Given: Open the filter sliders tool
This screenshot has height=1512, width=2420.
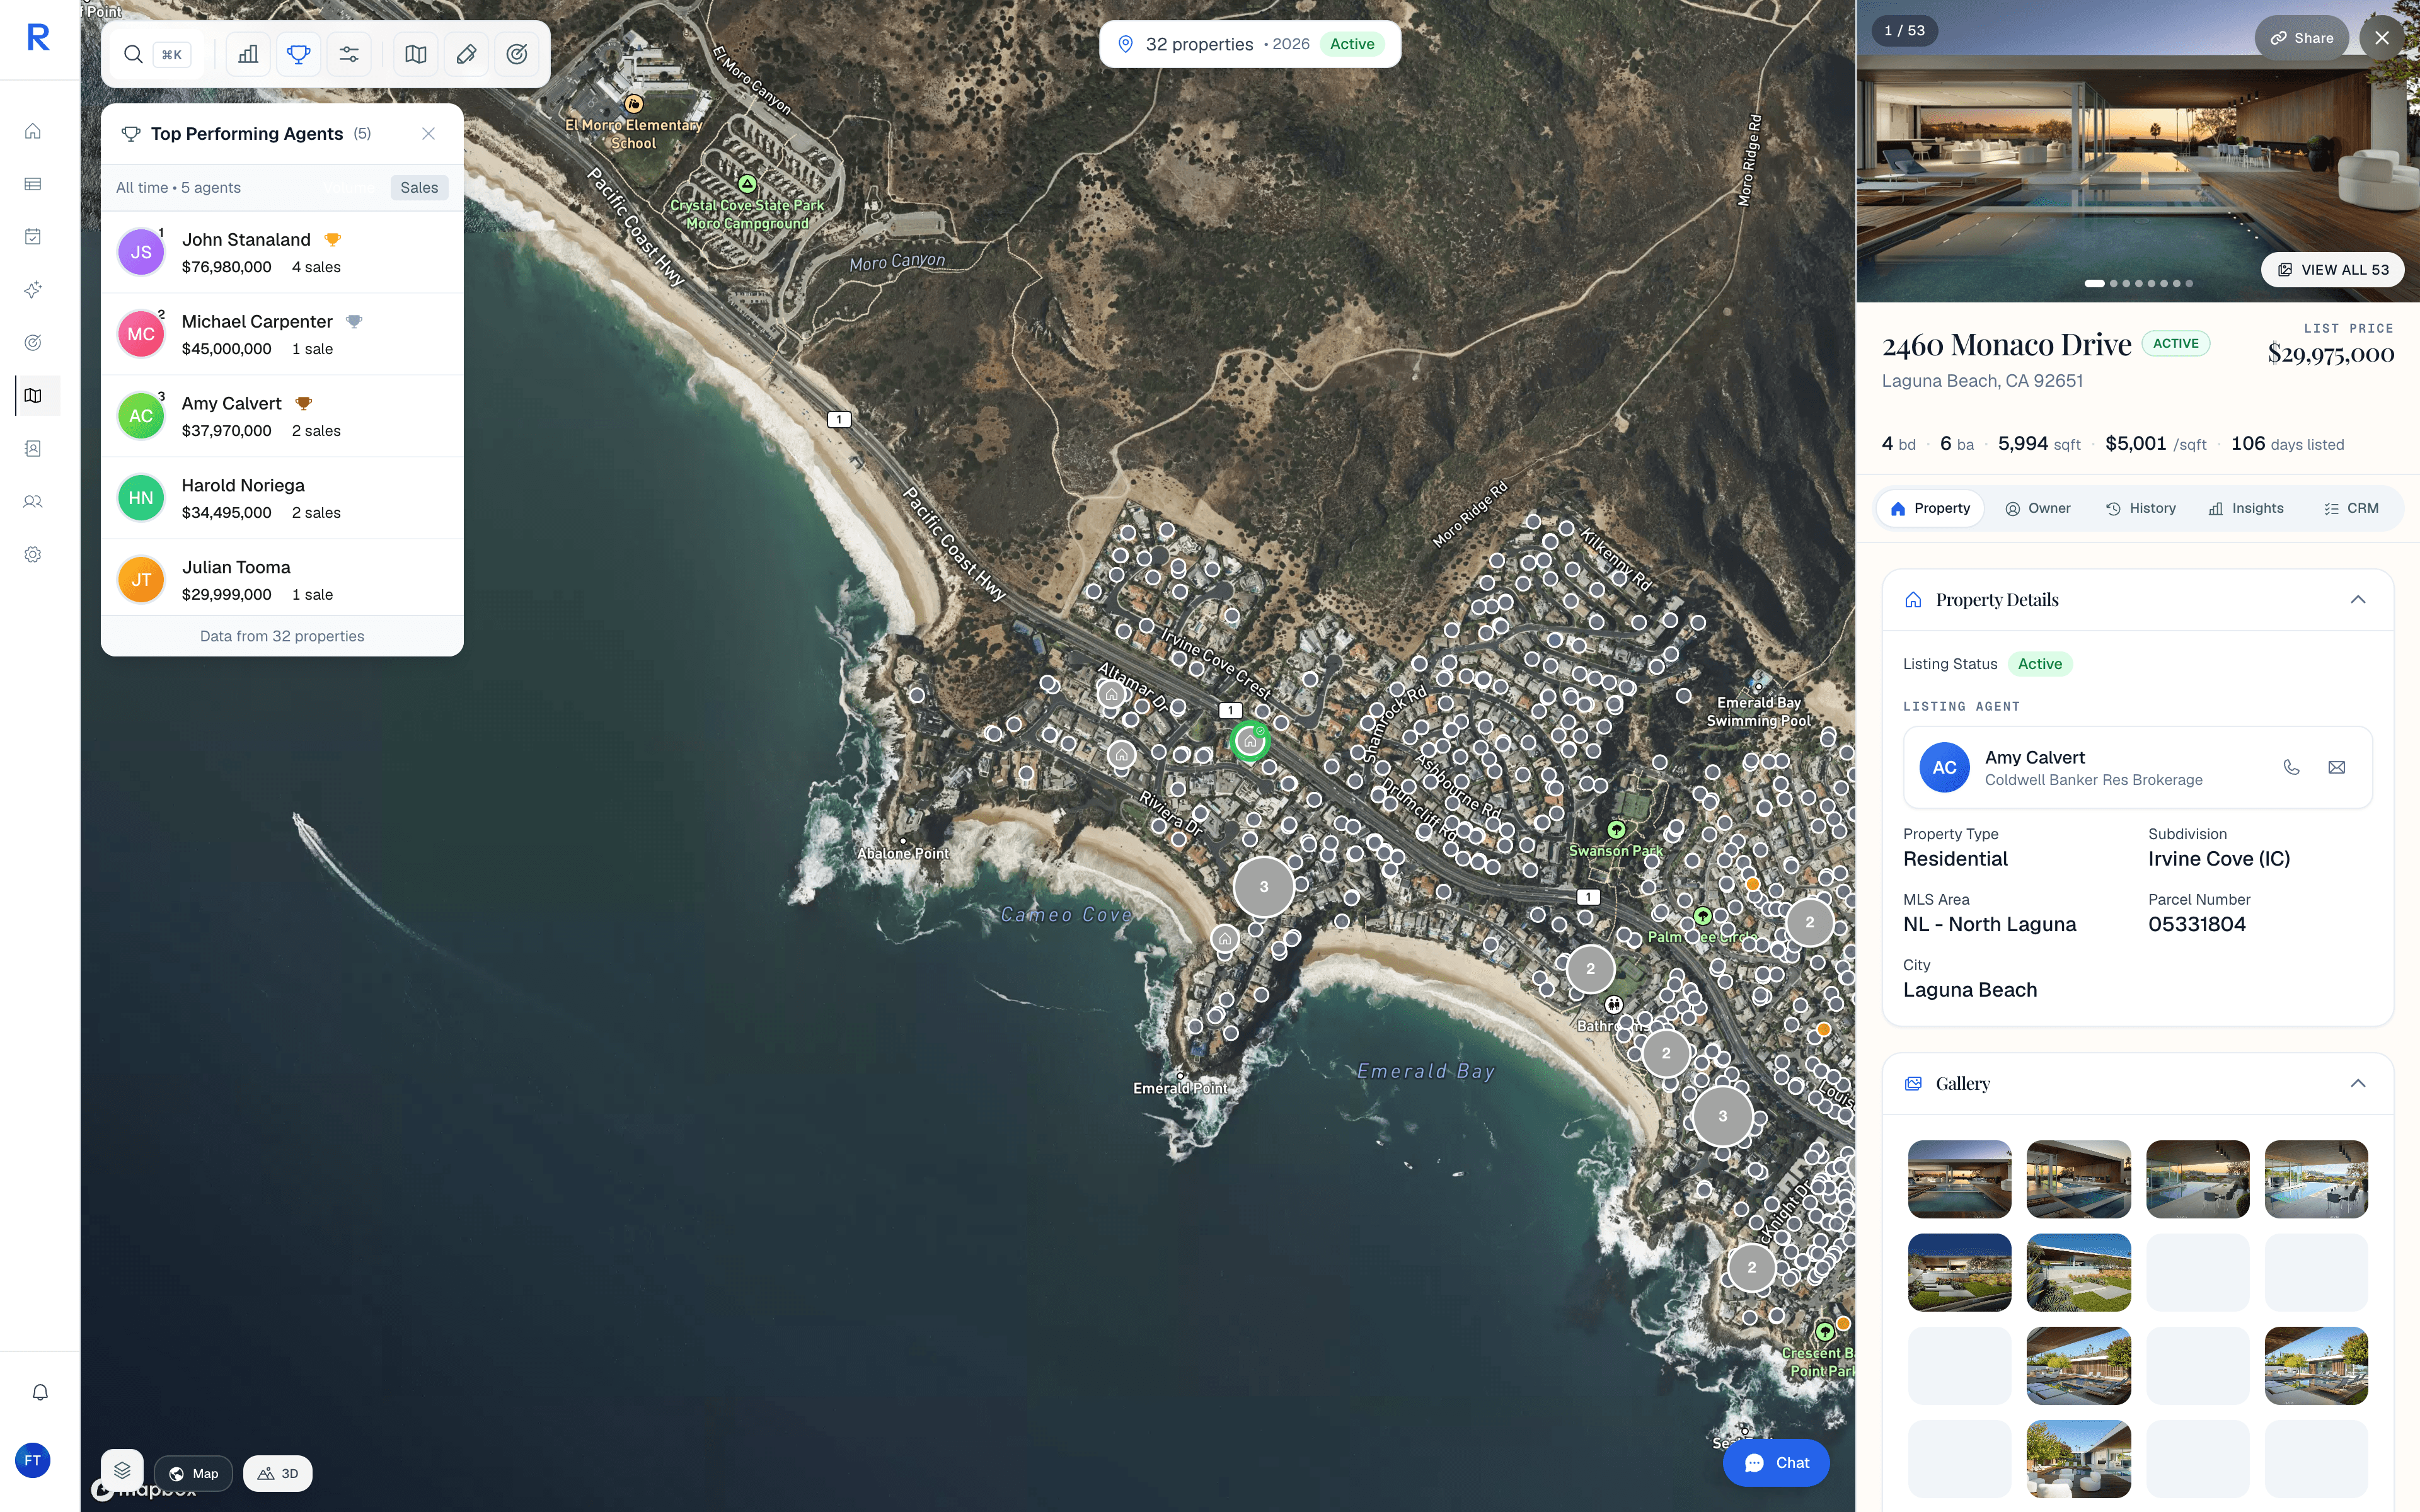Looking at the screenshot, I should 349,54.
